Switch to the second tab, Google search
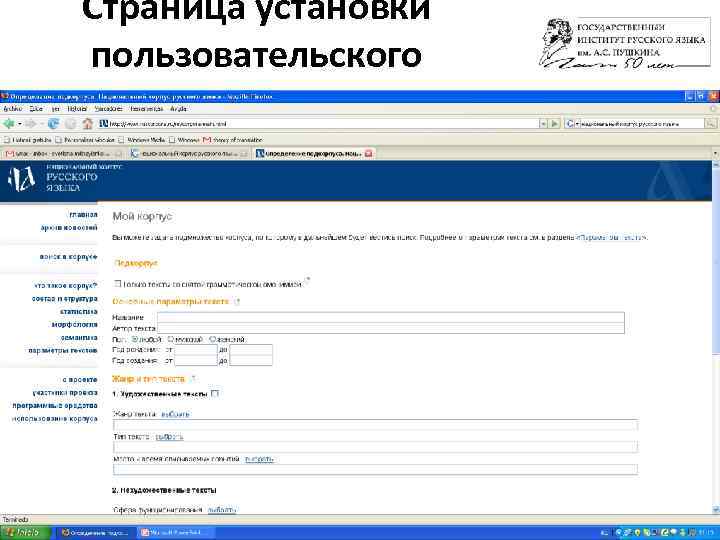 pos(189,153)
